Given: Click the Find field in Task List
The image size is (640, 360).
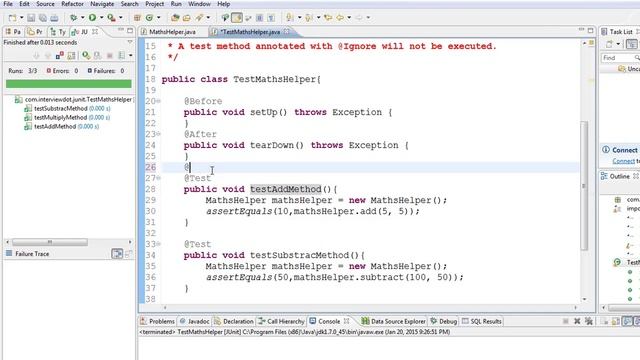Looking at the screenshot, I should click(x=618, y=58).
